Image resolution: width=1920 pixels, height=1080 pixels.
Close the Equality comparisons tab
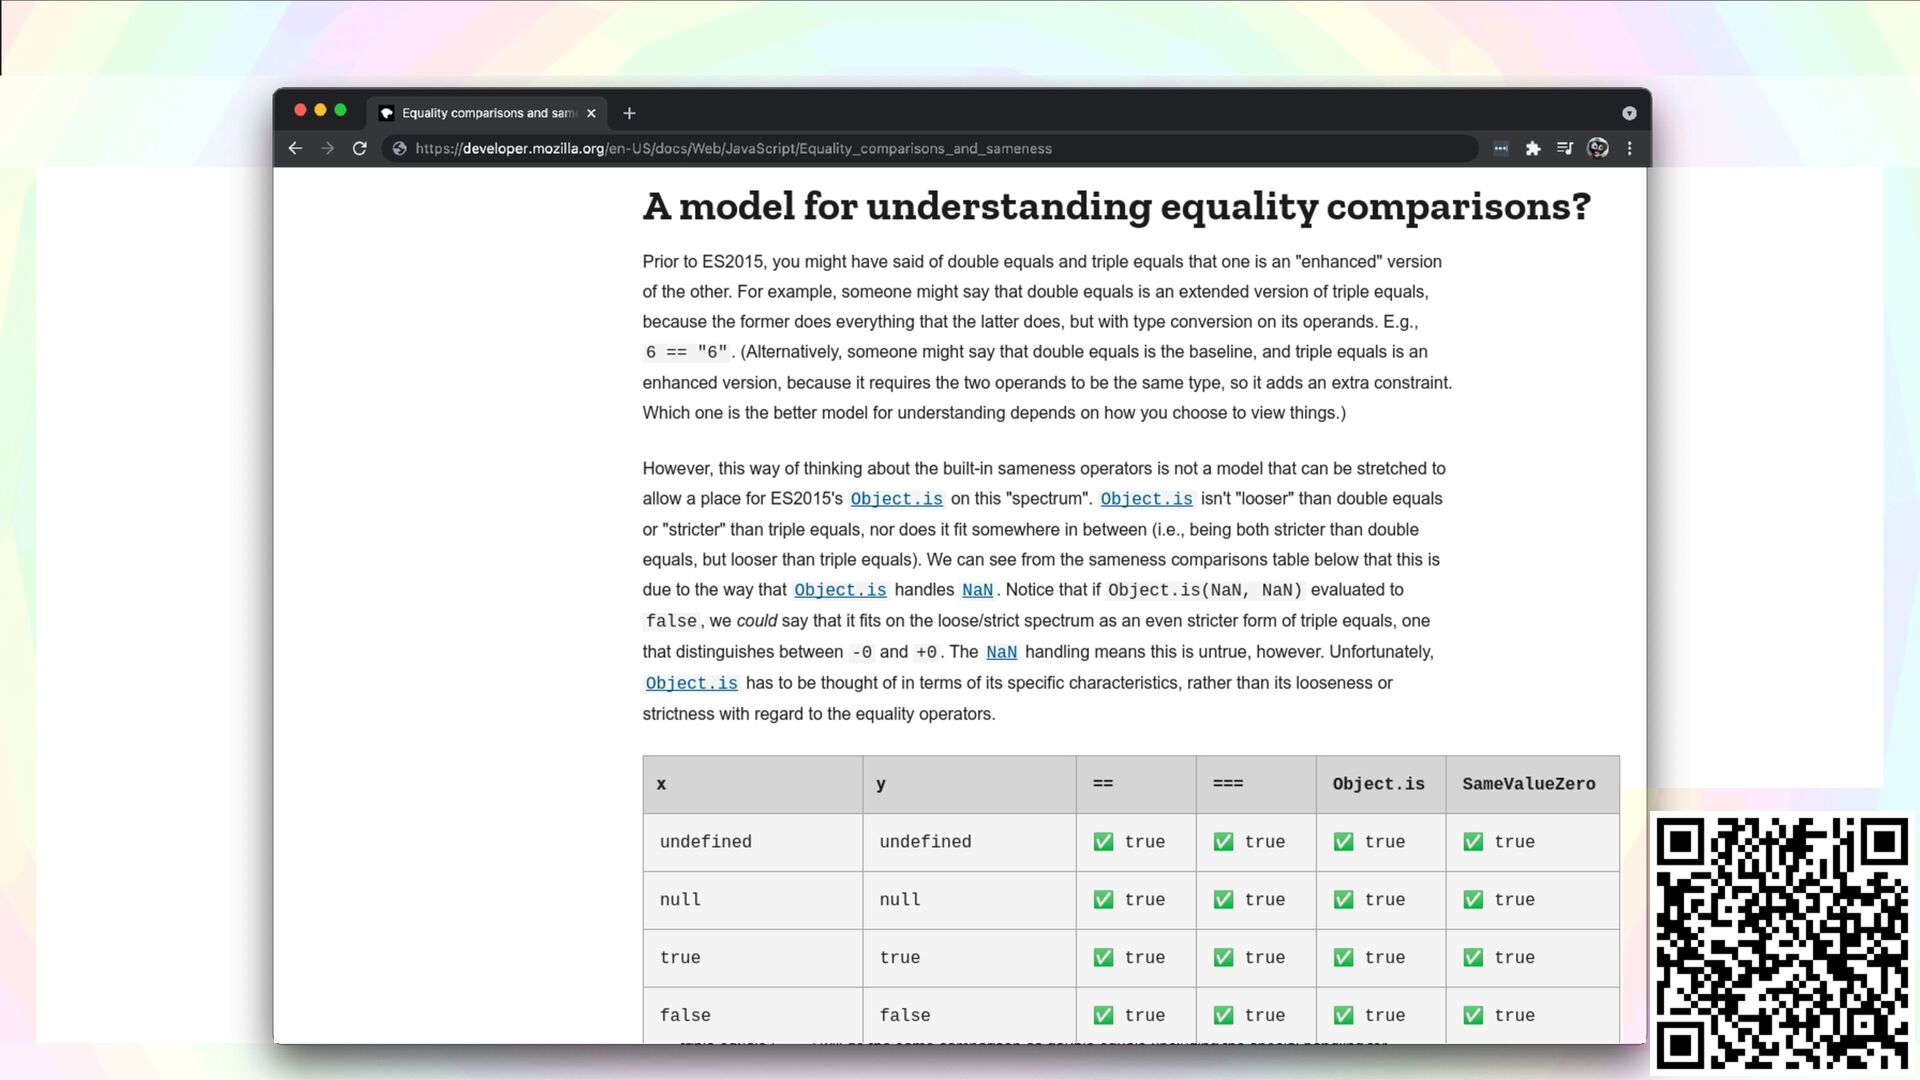591,113
